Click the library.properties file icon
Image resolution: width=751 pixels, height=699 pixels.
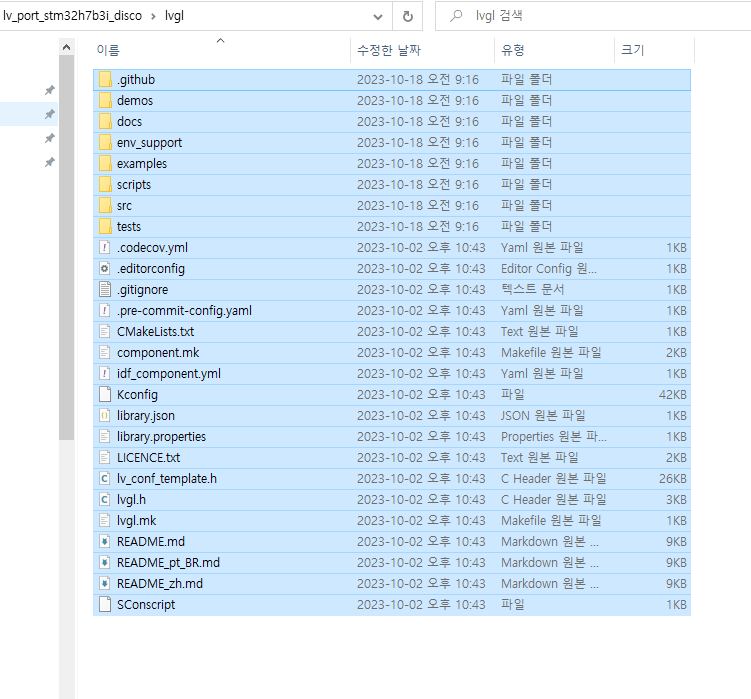(x=105, y=436)
